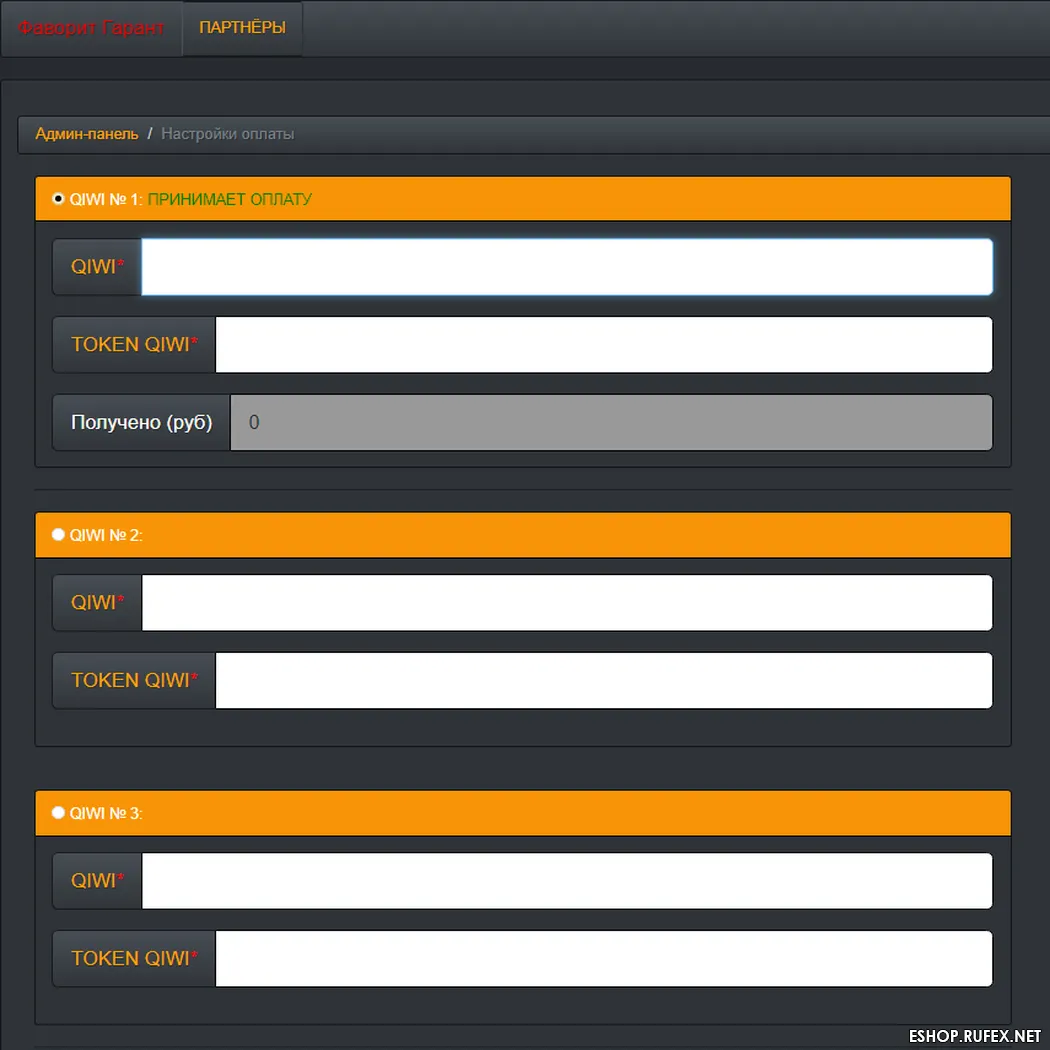Image resolution: width=1050 pixels, height=1050 pixels.
Task: Click the TOKEN QIWI field in wallet 3
Action: (x=603, y=959)
